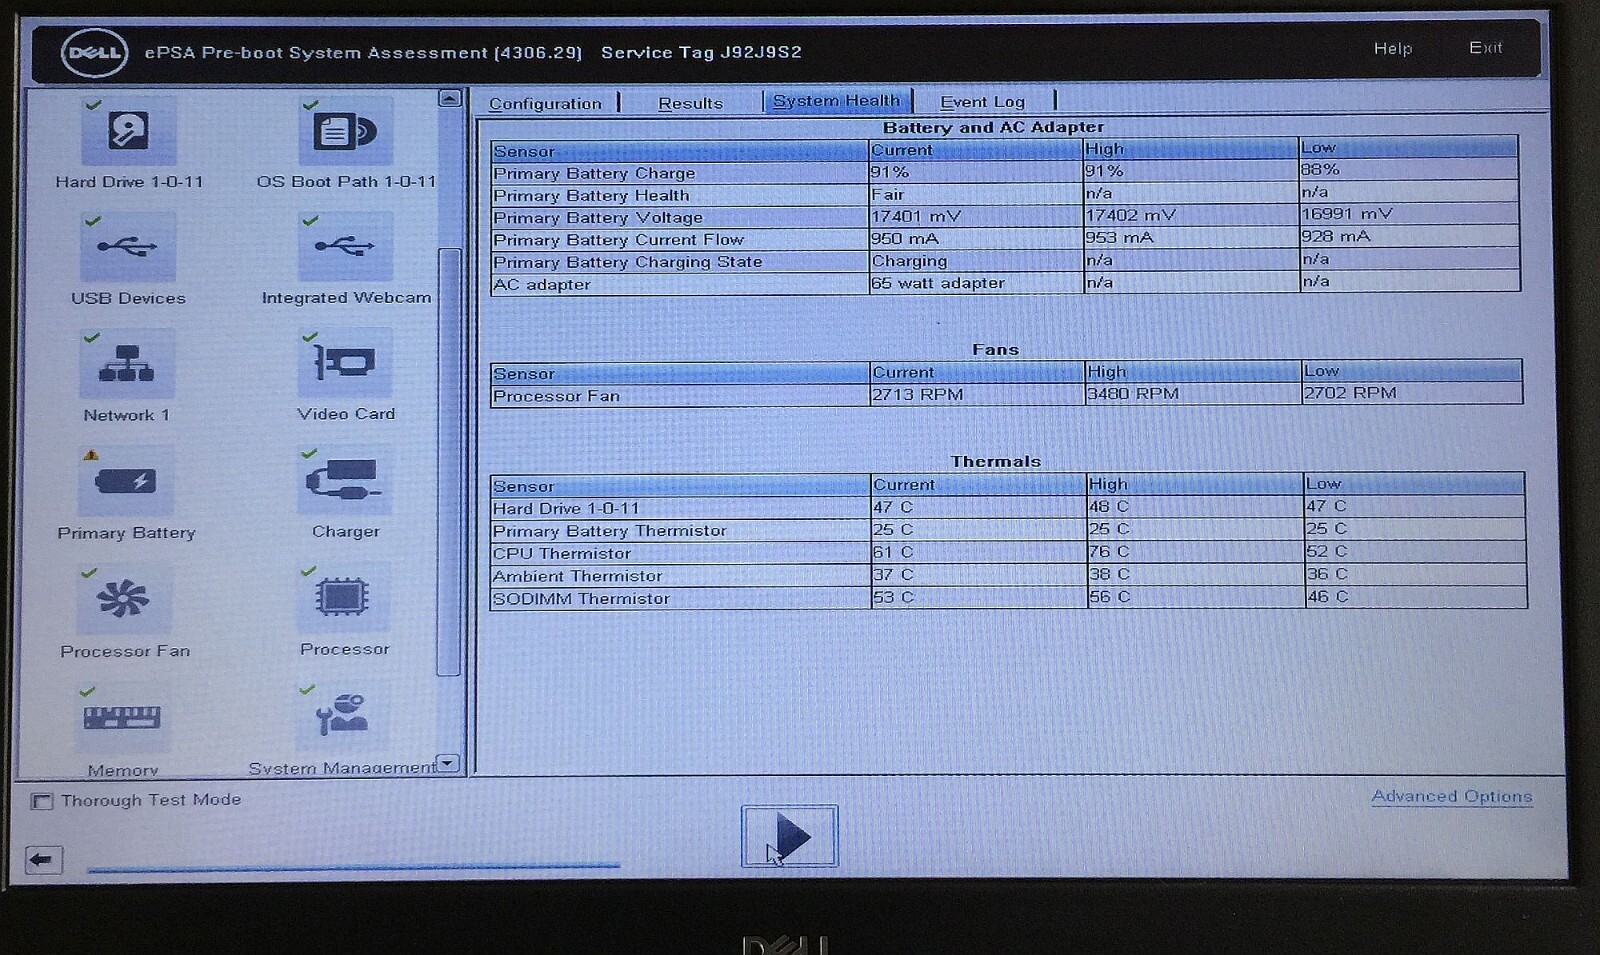Select the Primary Battery Current Flow row
This screenshot has height=955, width=1600.
click(1005, 238)
